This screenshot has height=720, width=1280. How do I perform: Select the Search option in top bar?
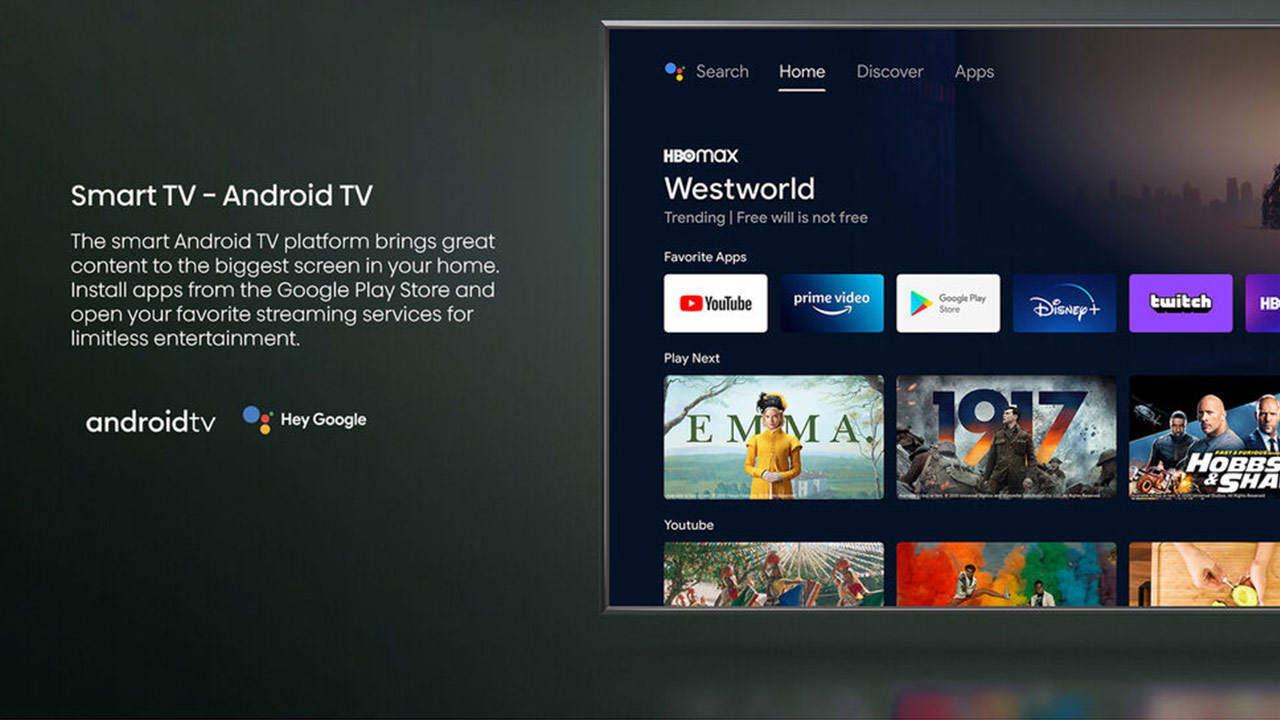(x=721, y=72)
